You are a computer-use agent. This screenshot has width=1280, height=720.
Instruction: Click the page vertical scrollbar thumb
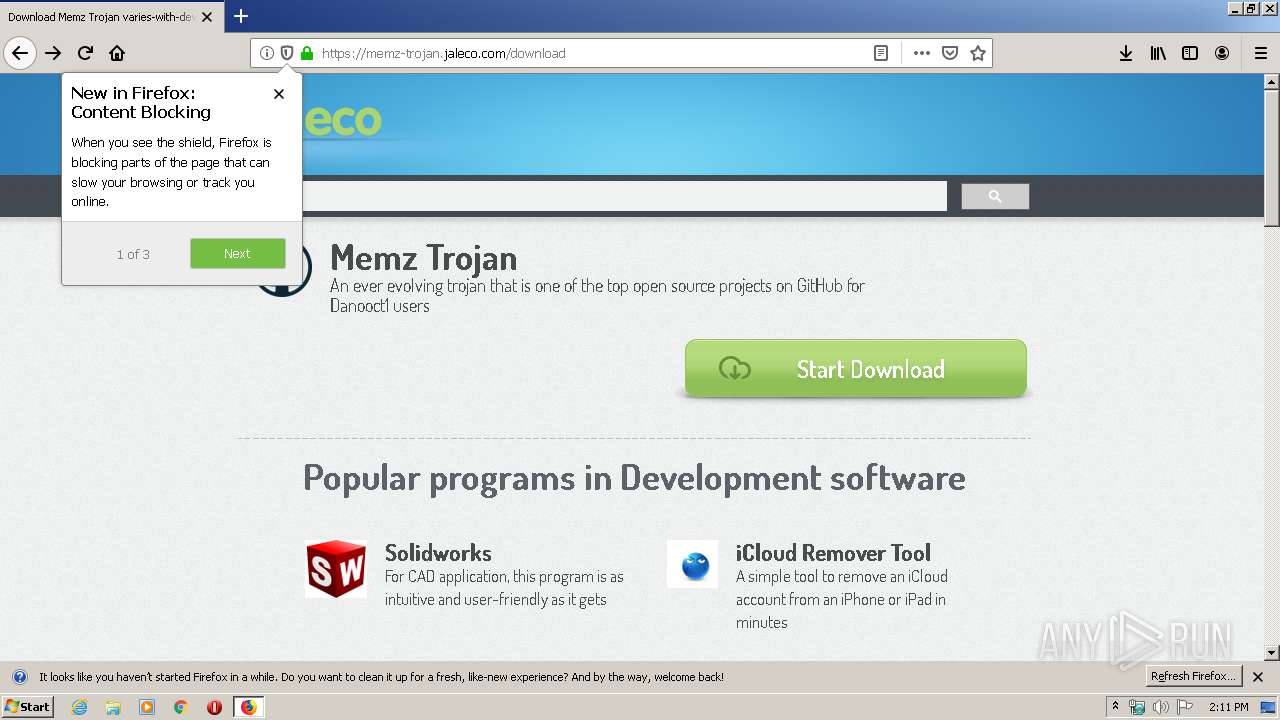(x=1272, y=158)
